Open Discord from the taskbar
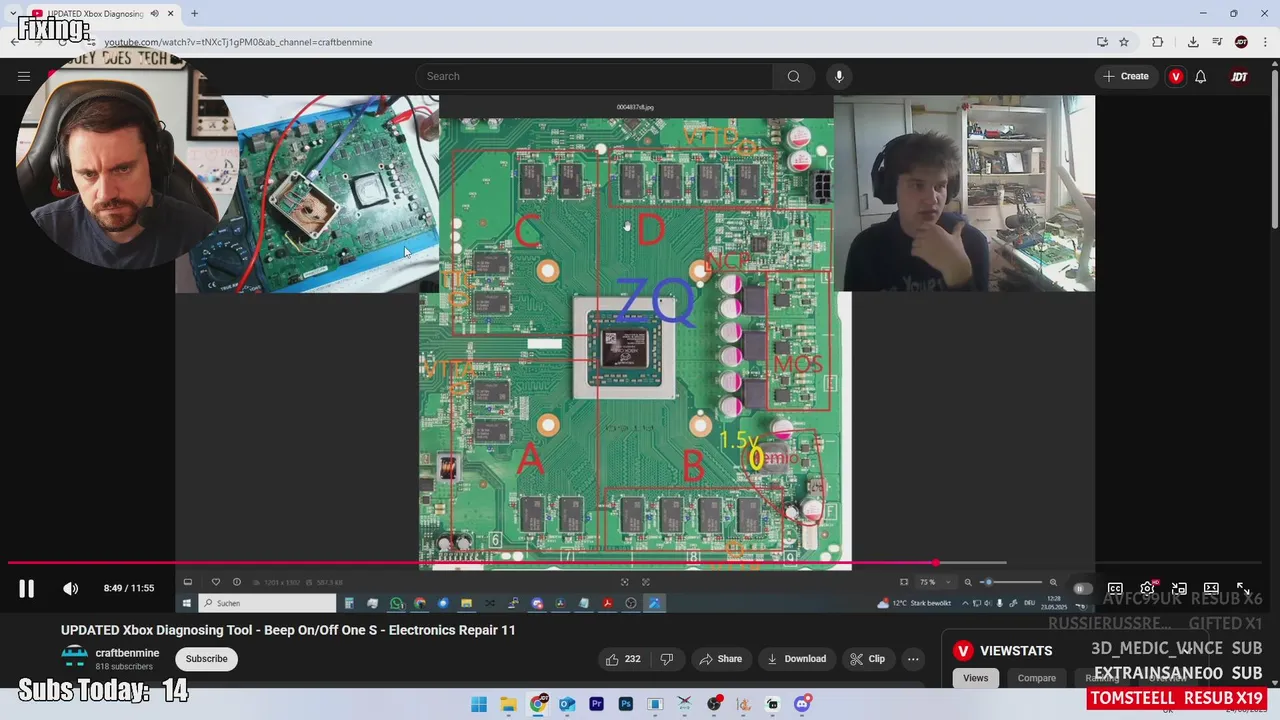1280x720 pixels. click(x=802, y=704)
